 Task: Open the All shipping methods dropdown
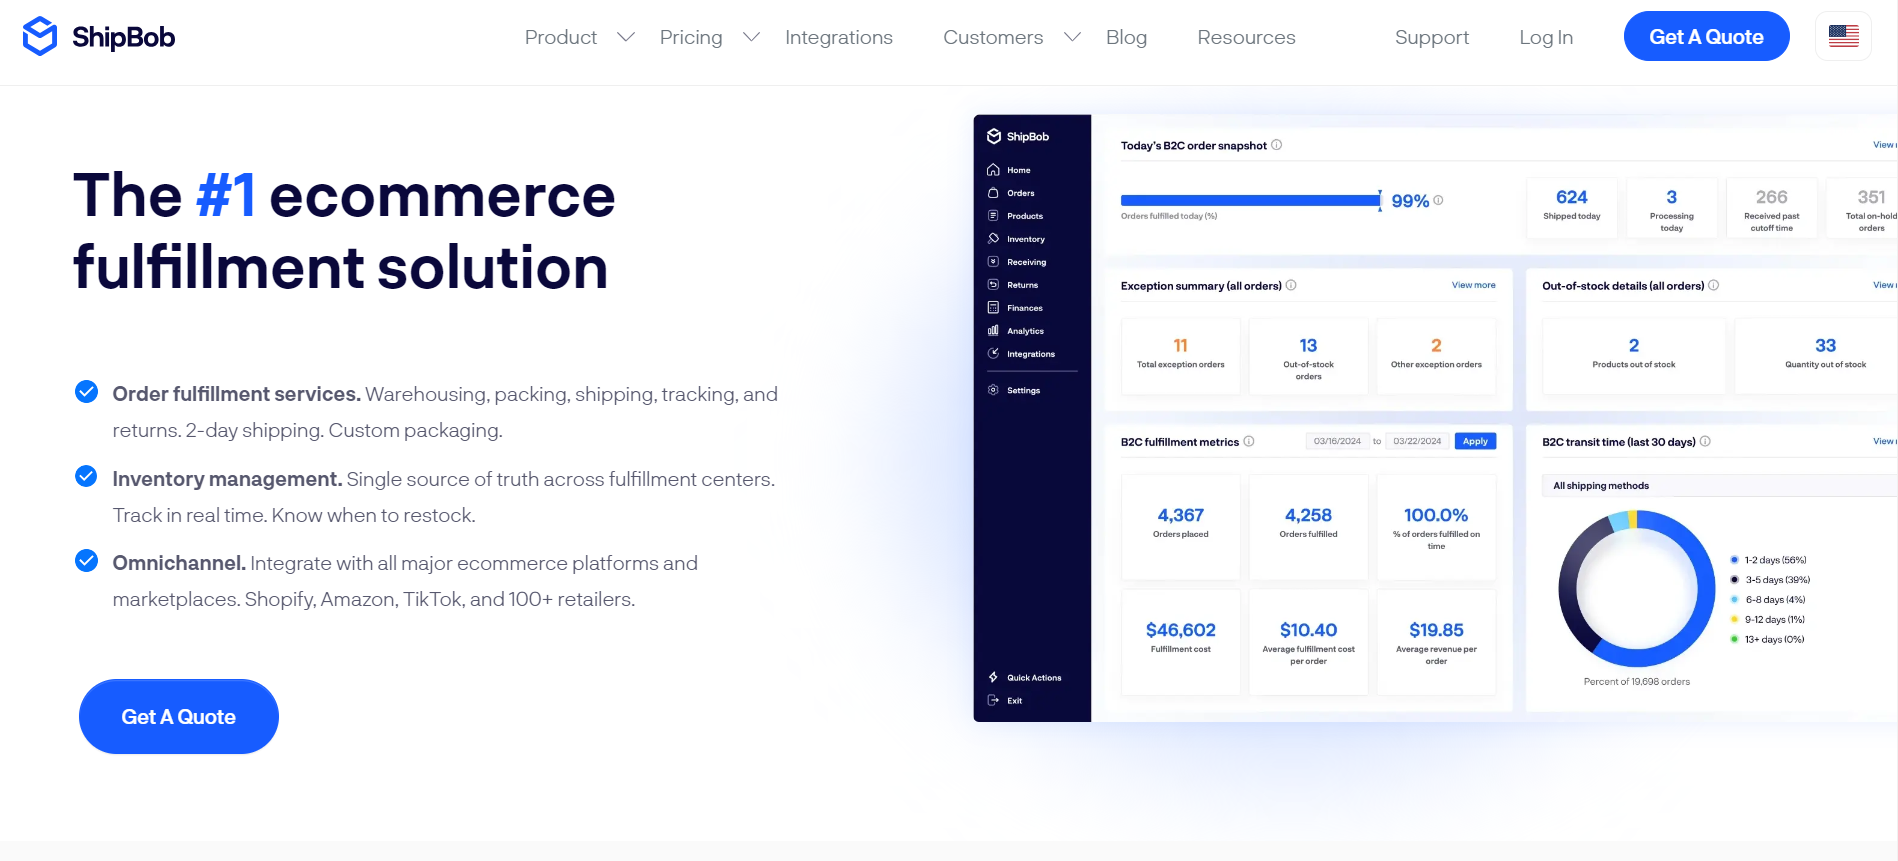pos(1718,486)
